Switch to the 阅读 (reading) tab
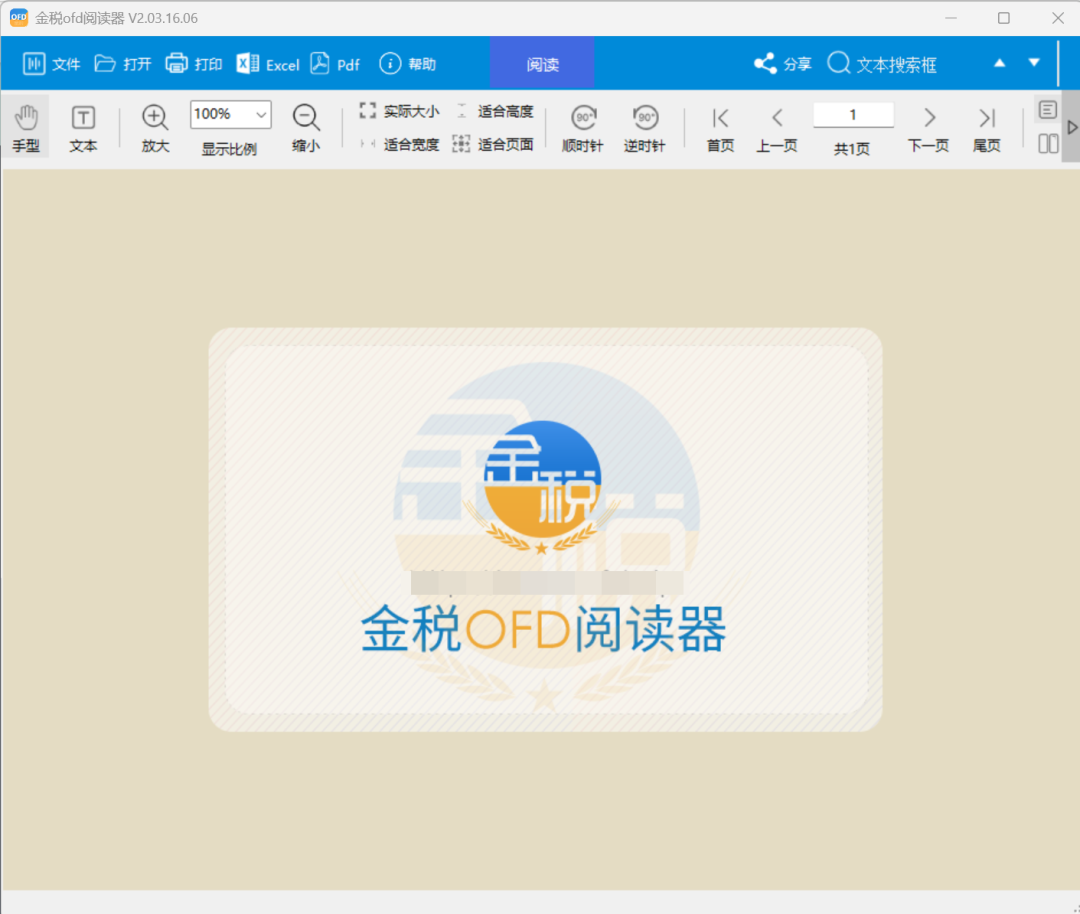 tap(542, 62)
